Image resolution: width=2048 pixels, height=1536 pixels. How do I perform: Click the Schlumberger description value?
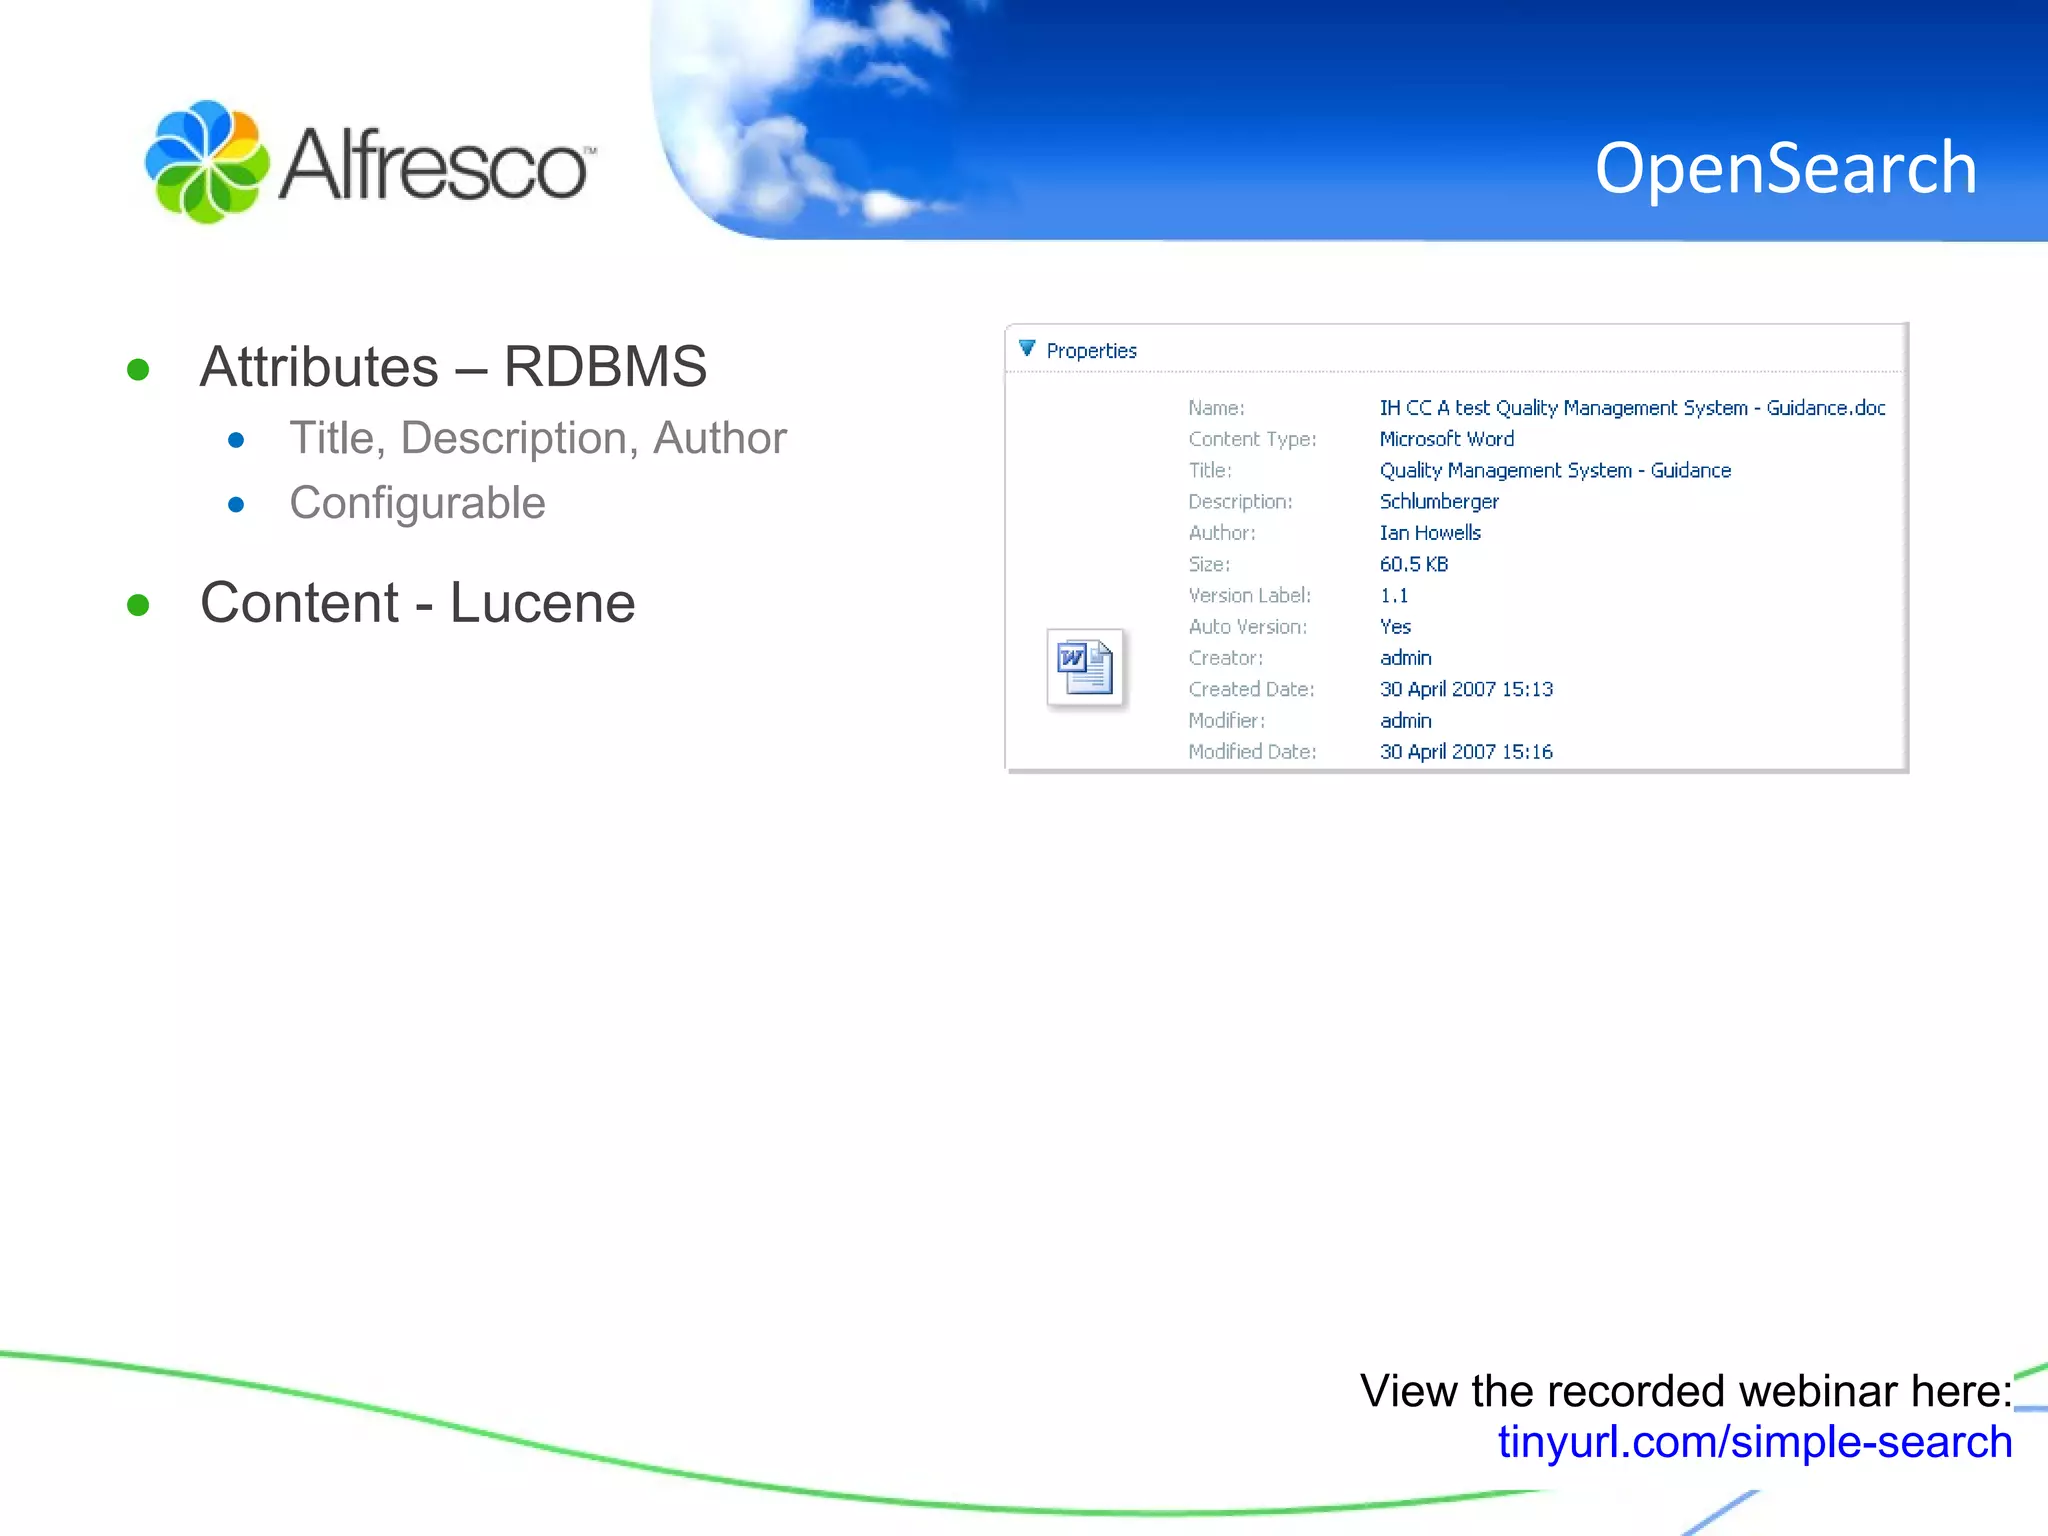click(x=1439, y=501)
